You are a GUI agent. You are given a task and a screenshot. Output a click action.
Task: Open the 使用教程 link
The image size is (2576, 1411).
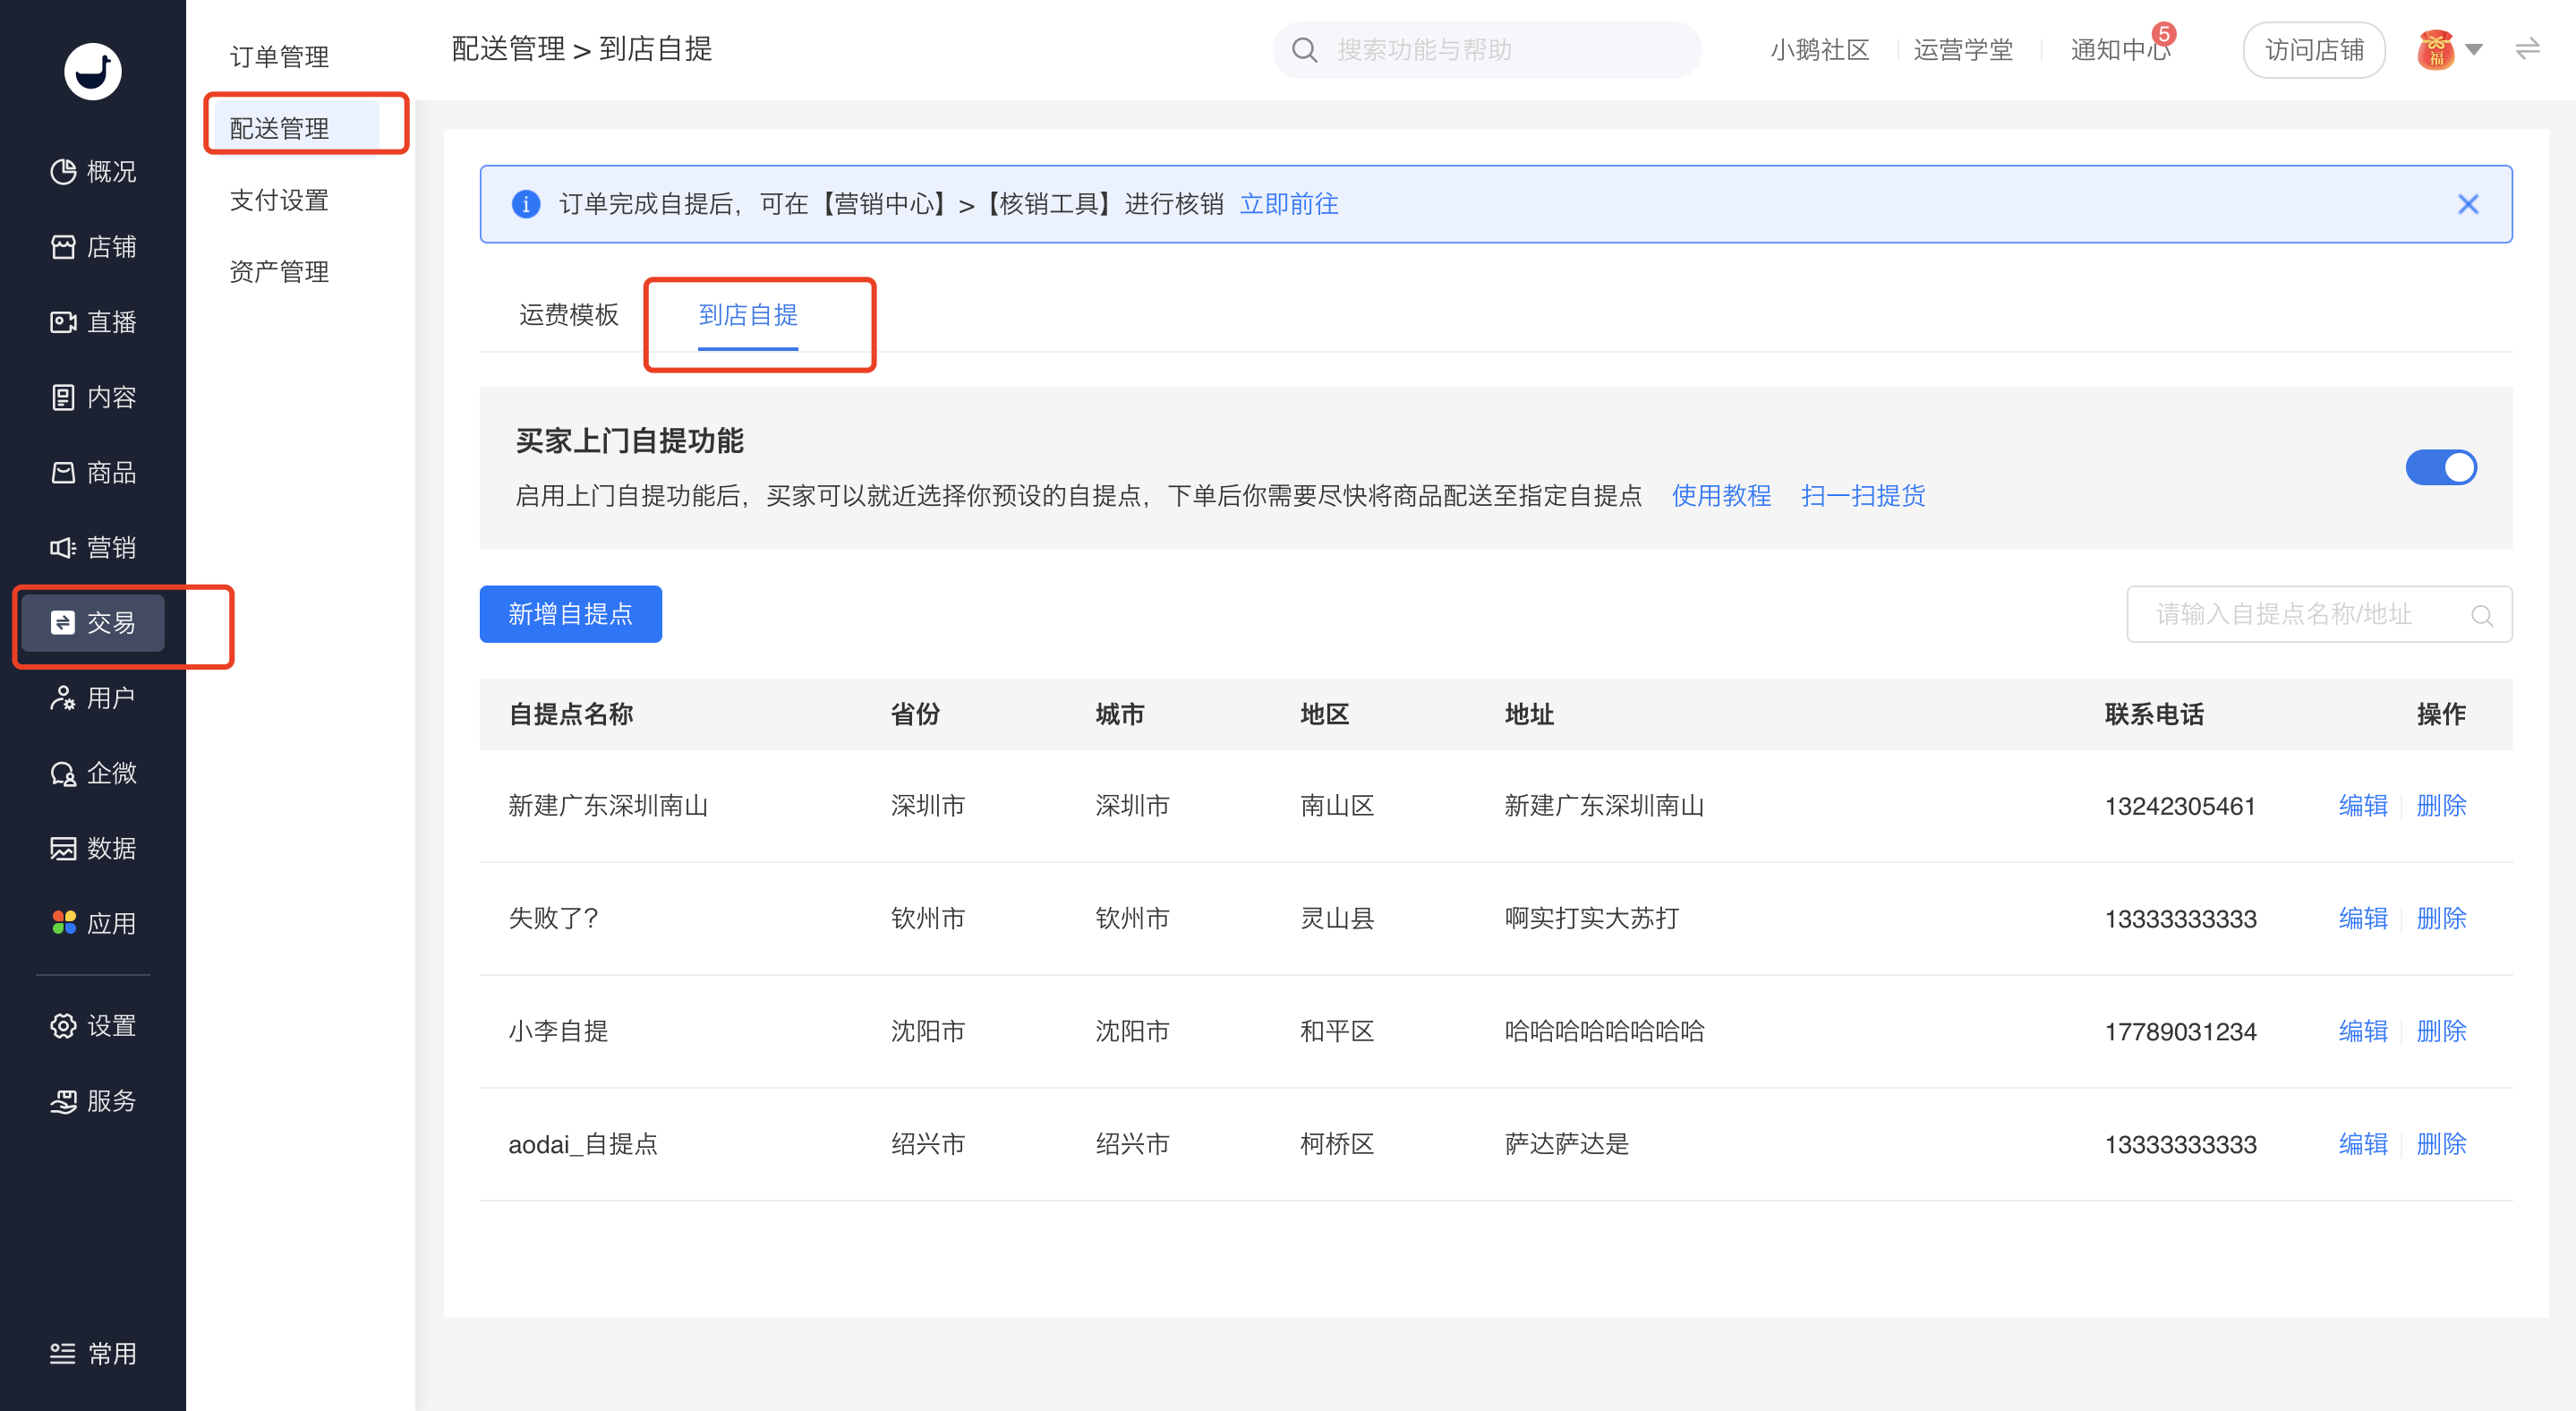[x=1721, y=496]
